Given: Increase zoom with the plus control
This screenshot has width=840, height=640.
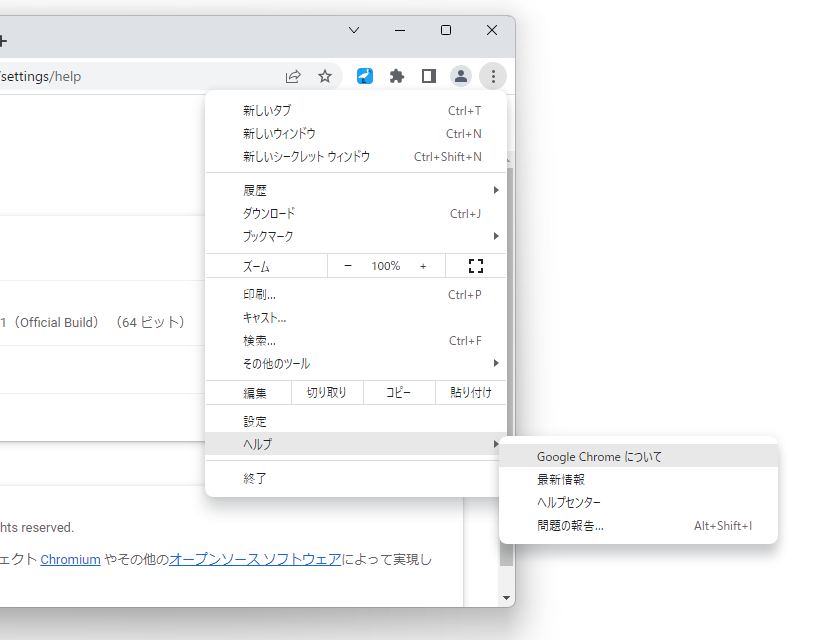Looking at the screenshot, I should 422,265.
